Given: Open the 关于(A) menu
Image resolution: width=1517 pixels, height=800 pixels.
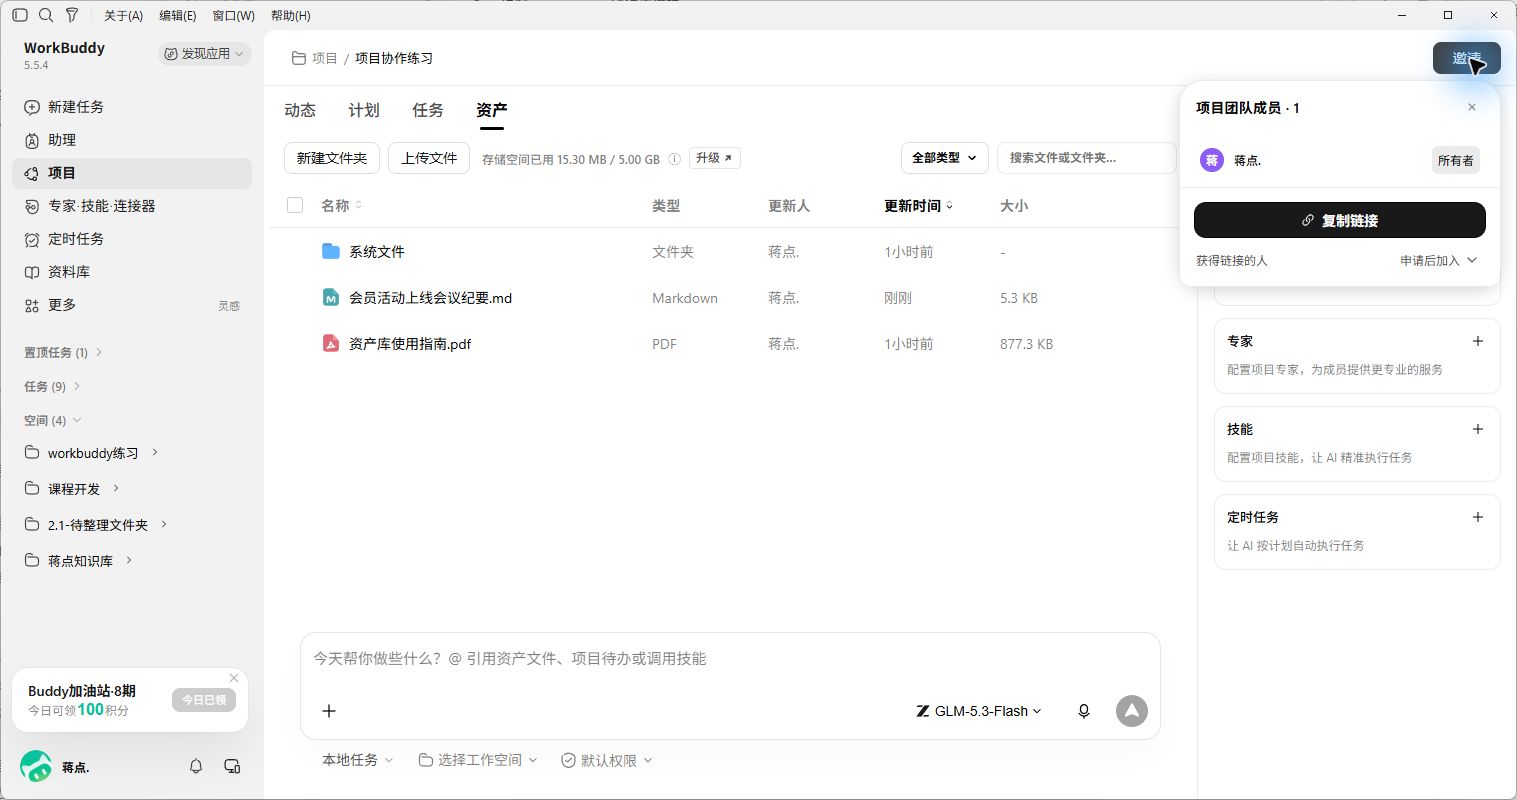Looking at the screenshot, I should pos(123,15).
